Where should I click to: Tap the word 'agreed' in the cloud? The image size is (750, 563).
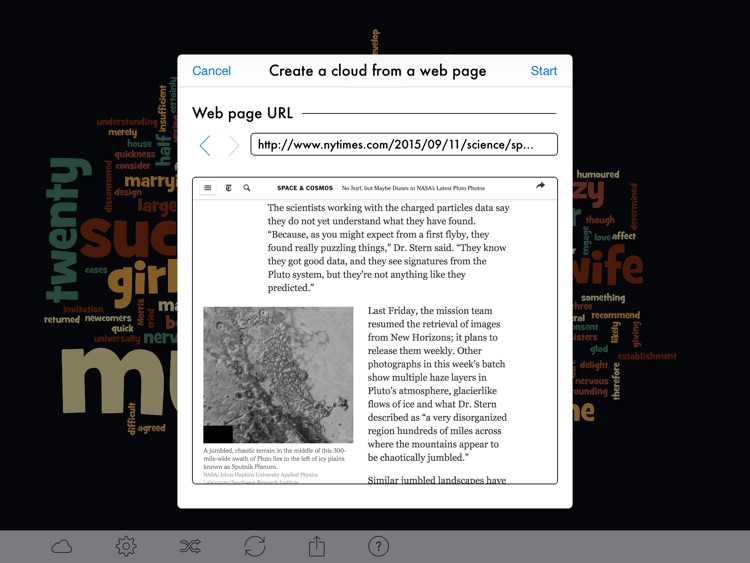tap(151, 428)
